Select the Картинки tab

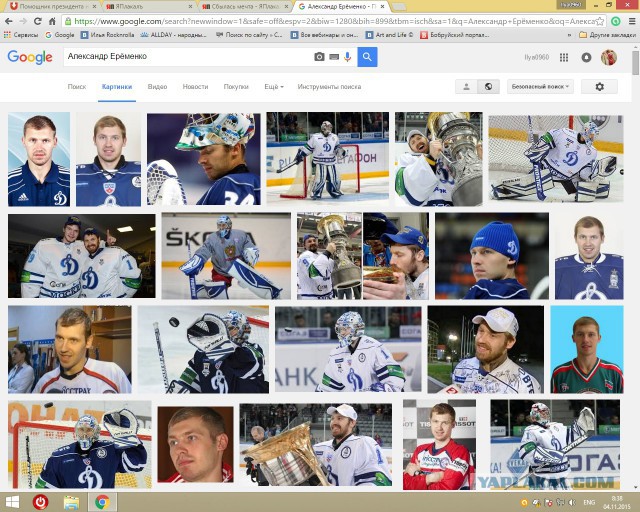click(x=117, y=87)
